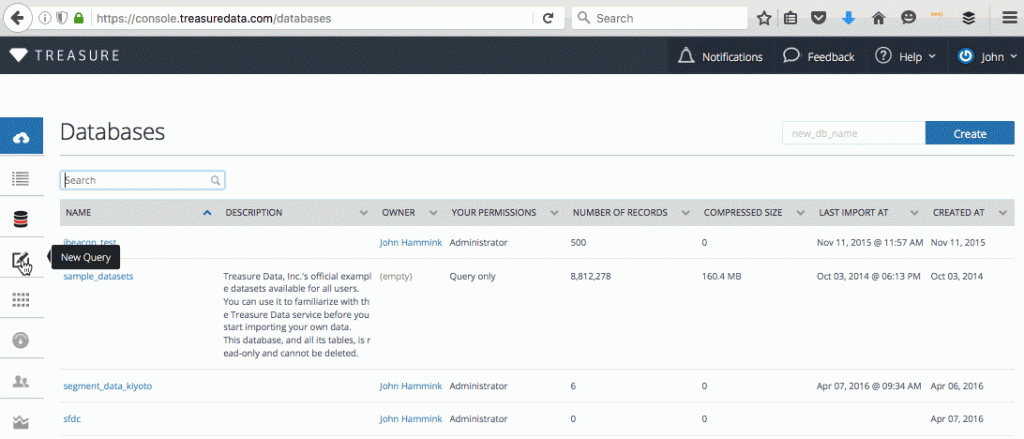Click the '160.4 MB' compressed size cell
The image size is (1024, 439).
pos(722,276)
